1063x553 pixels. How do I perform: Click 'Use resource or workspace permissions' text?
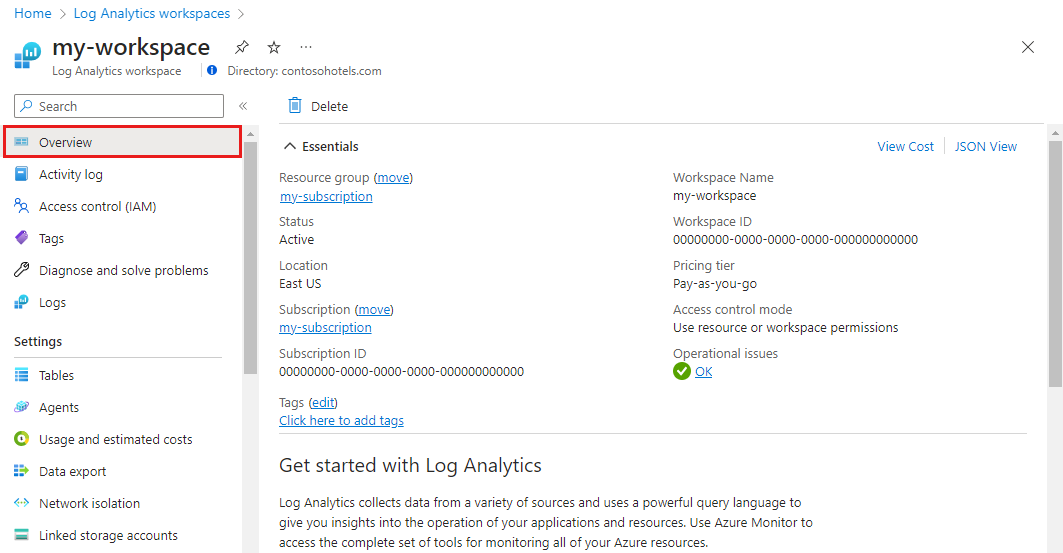click(785, 327)
